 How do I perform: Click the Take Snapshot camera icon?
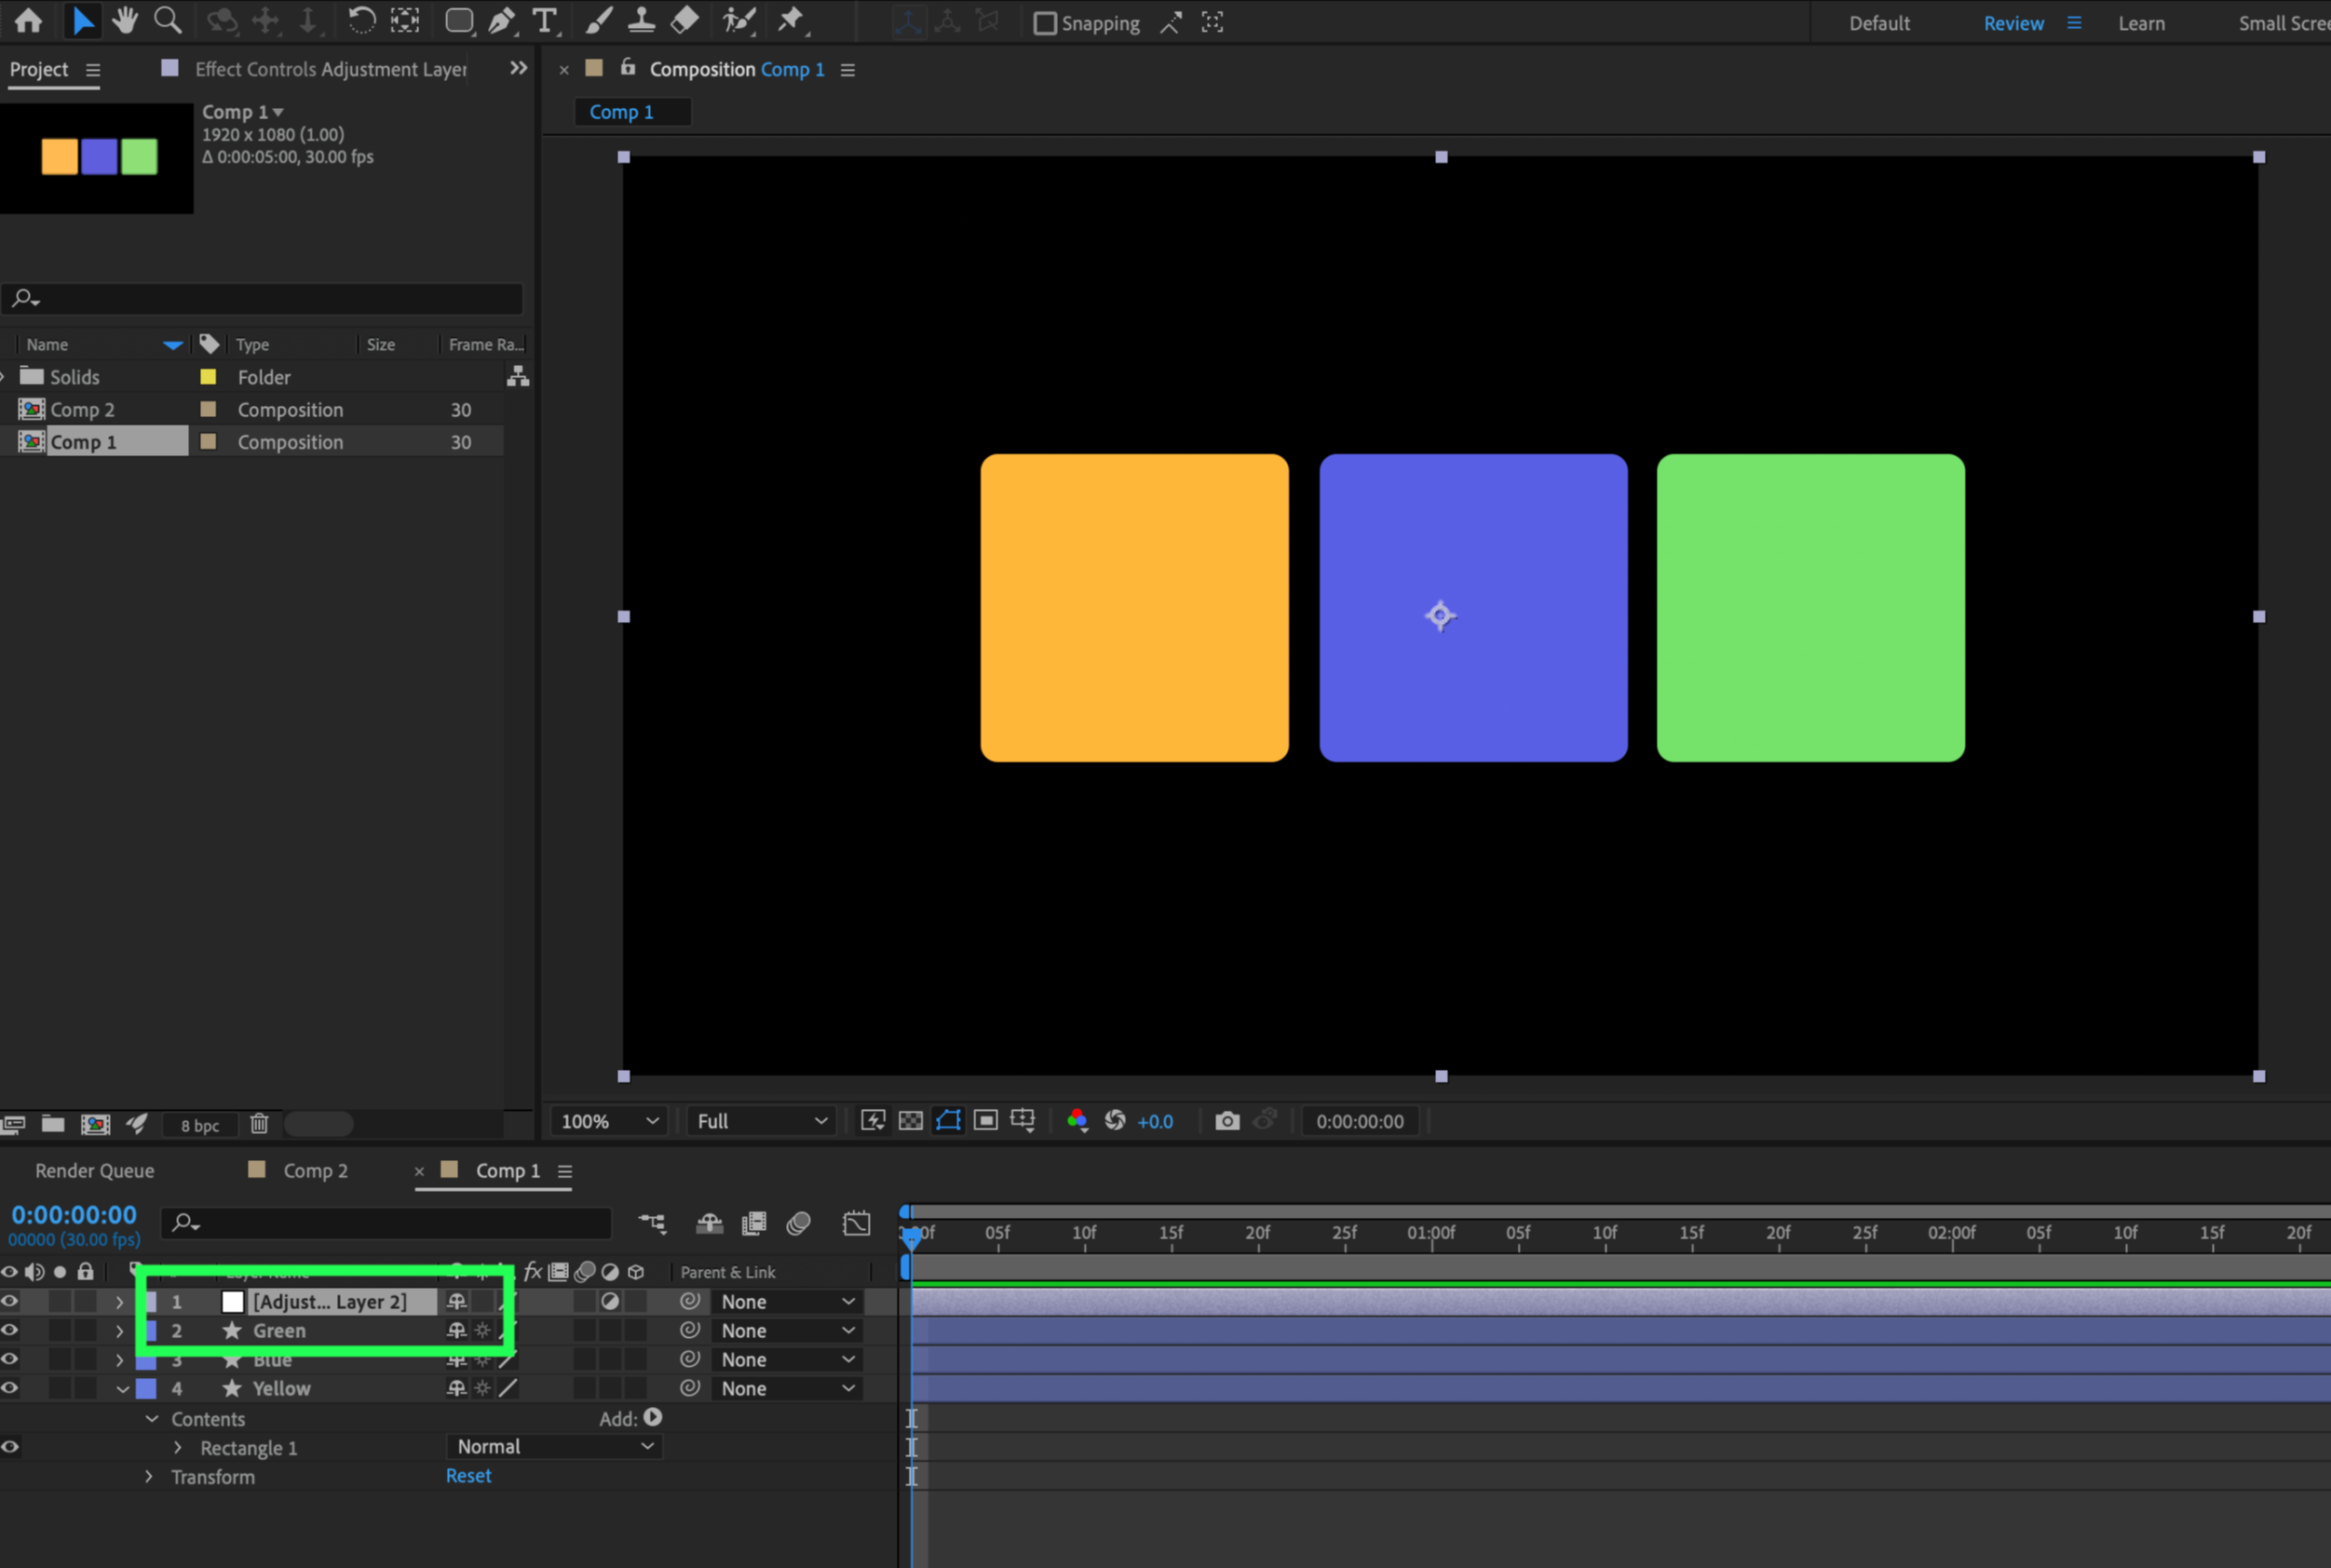[1227, 1121]
